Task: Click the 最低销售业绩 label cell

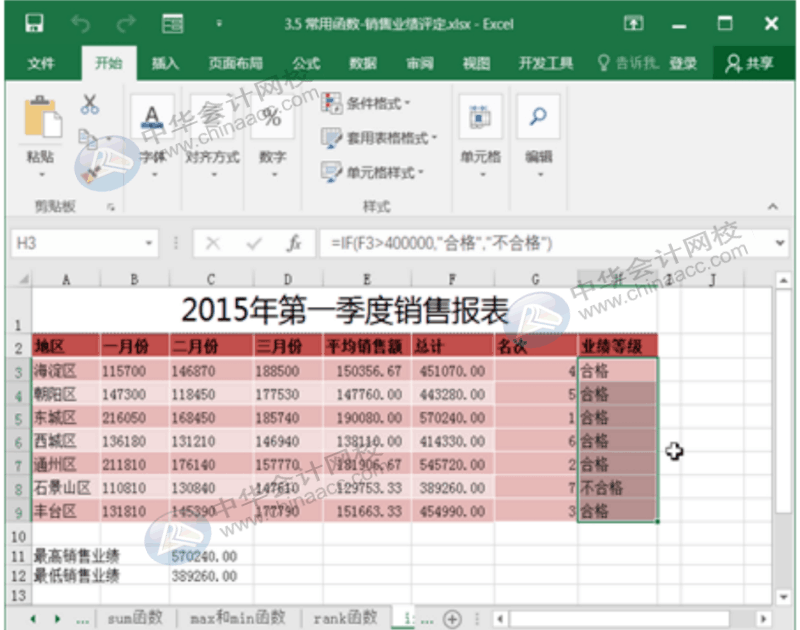Action: pos(66,576)
